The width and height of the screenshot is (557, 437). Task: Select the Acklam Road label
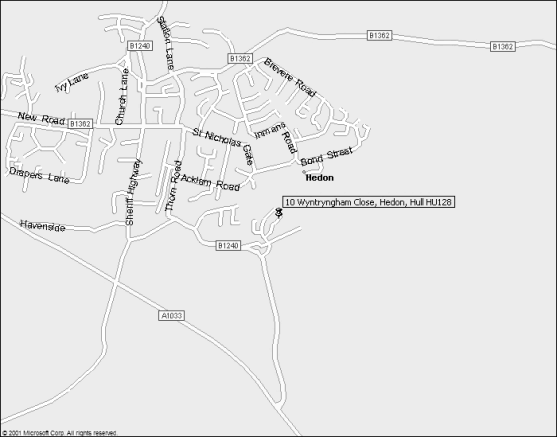pyautogui.click(x=210, y=182)
